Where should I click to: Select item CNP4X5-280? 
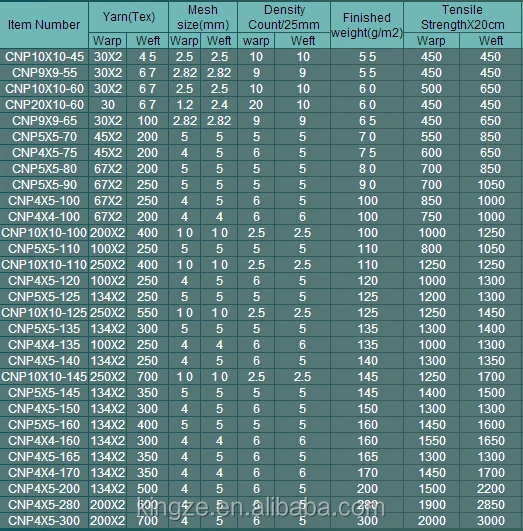(x=44, y=505)
